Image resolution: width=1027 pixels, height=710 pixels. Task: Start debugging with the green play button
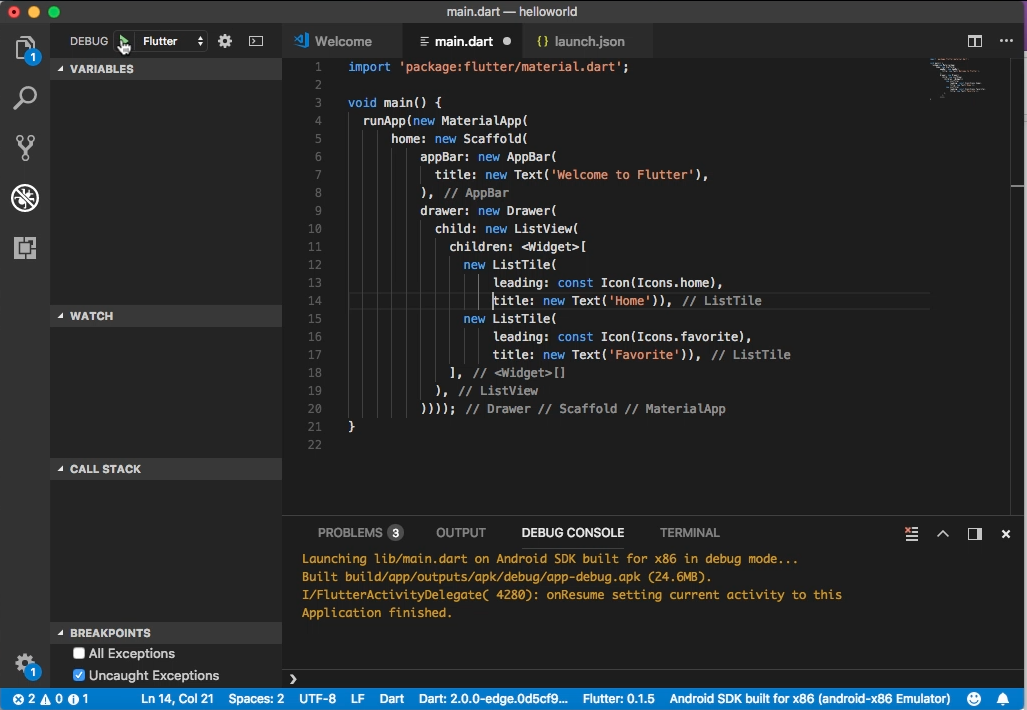pos(123,41)
